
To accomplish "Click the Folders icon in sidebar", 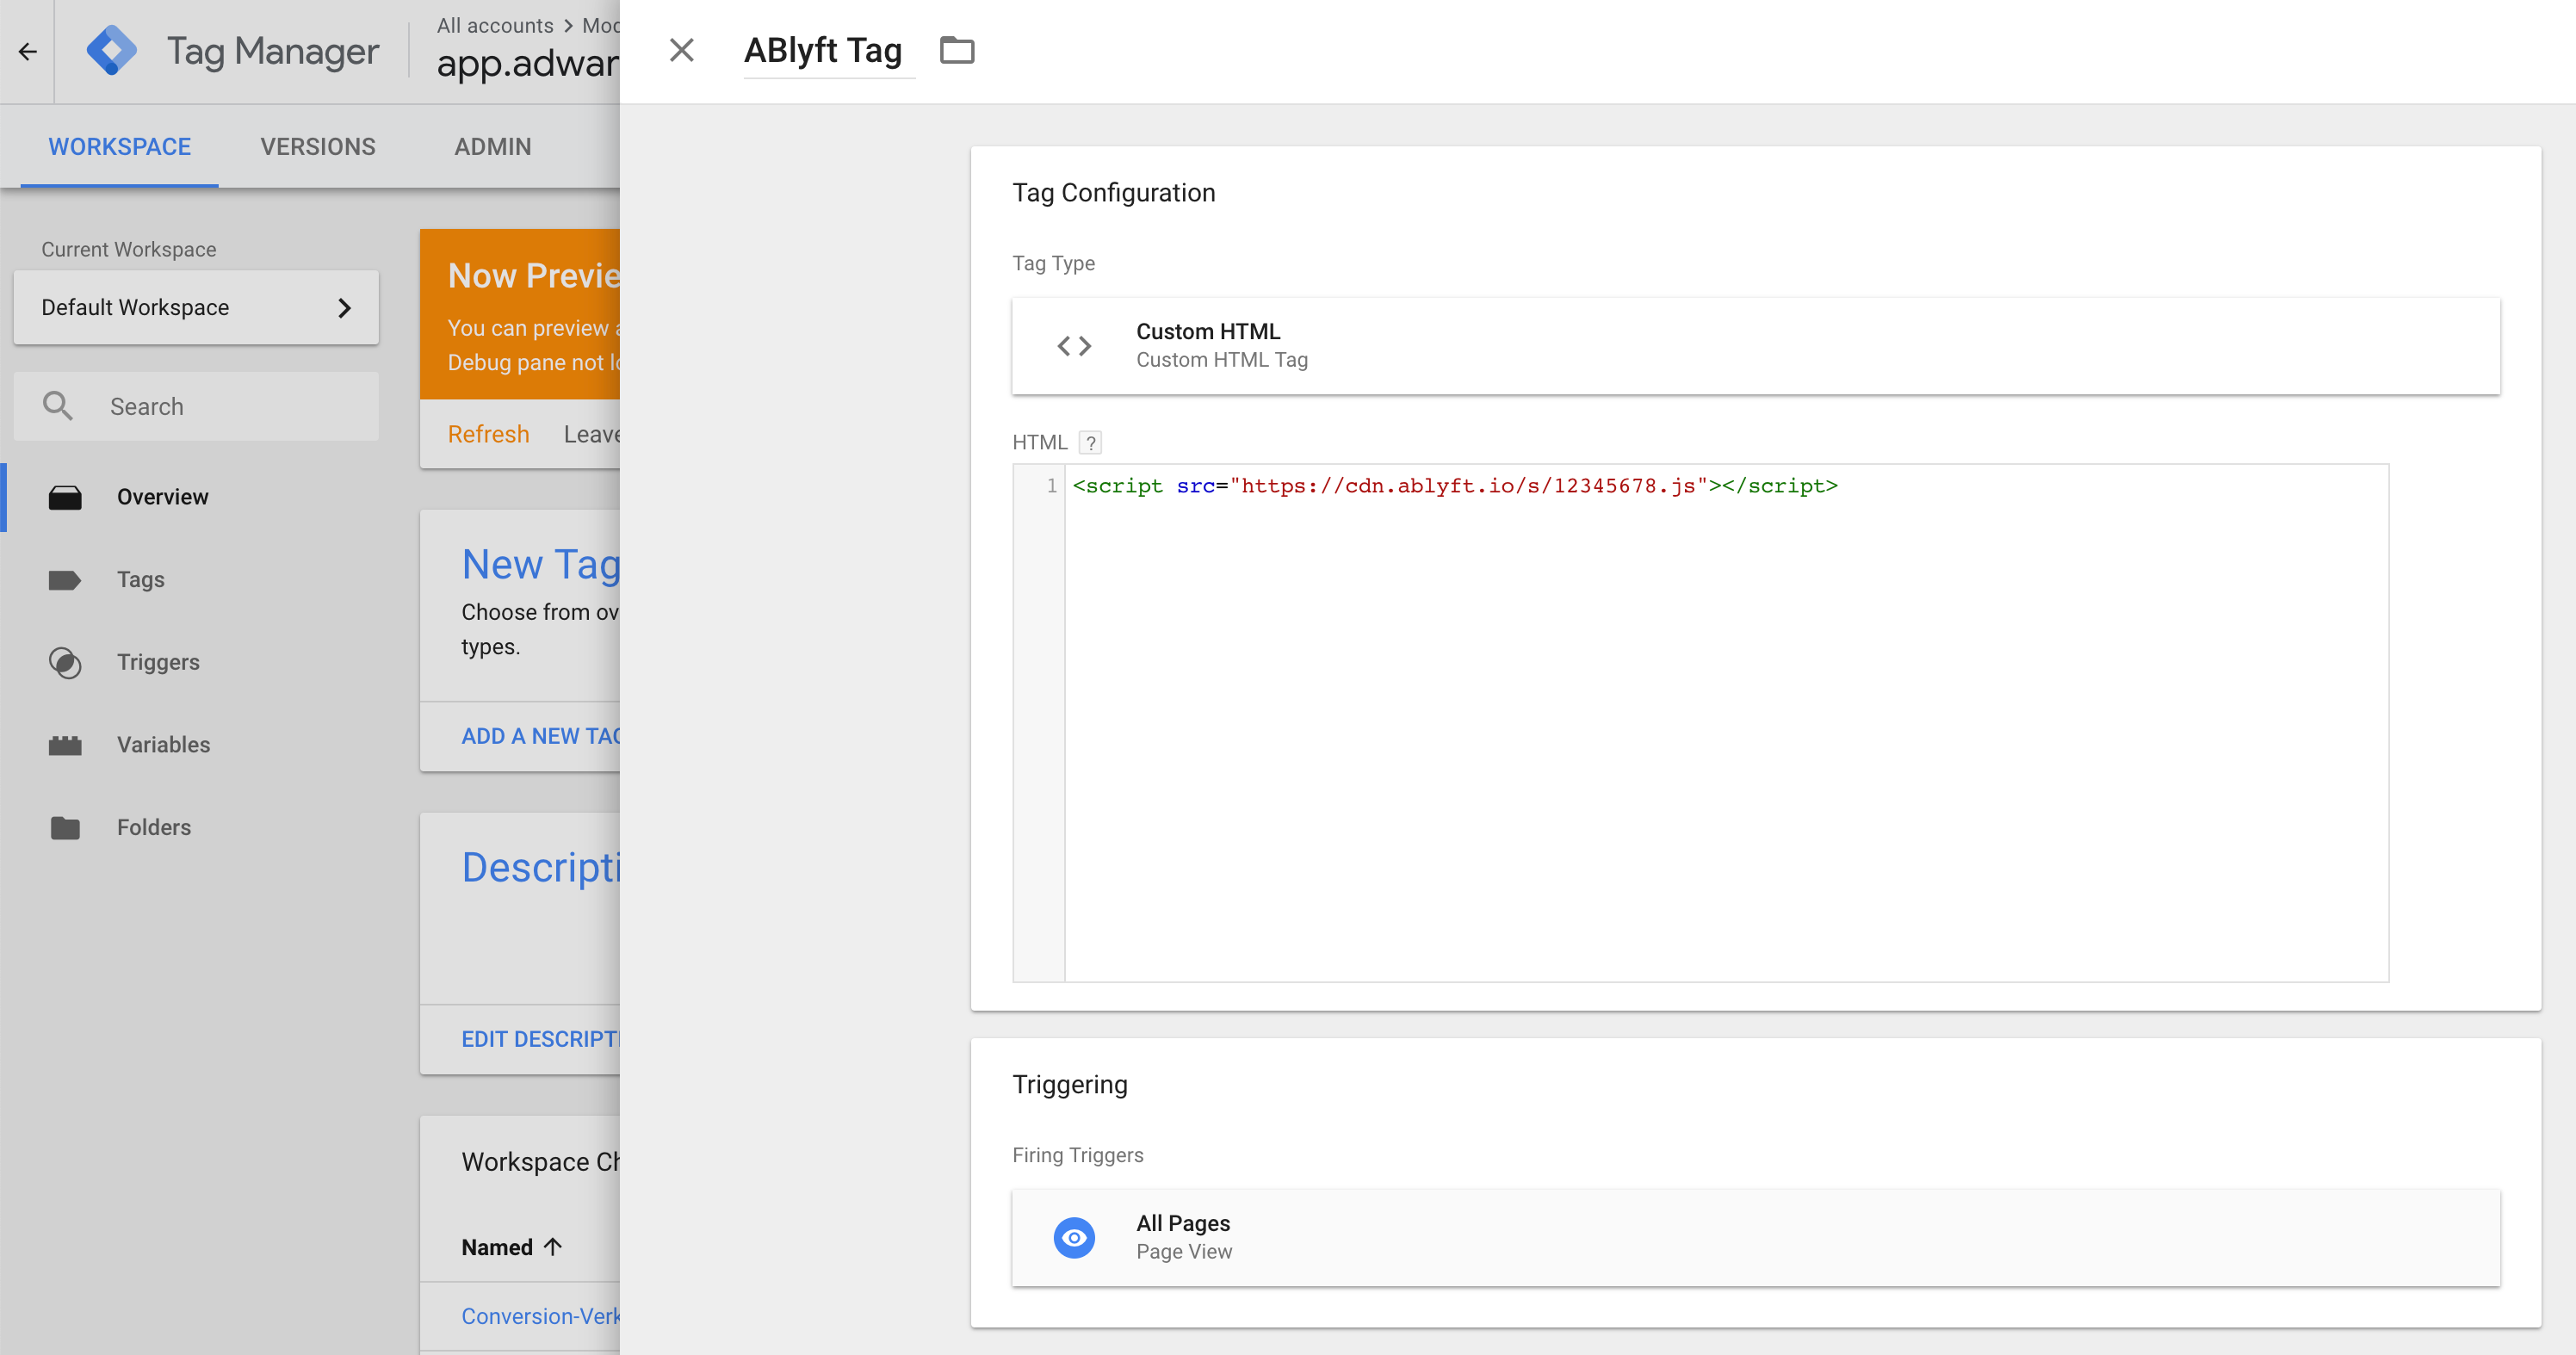I will point(65,828).
